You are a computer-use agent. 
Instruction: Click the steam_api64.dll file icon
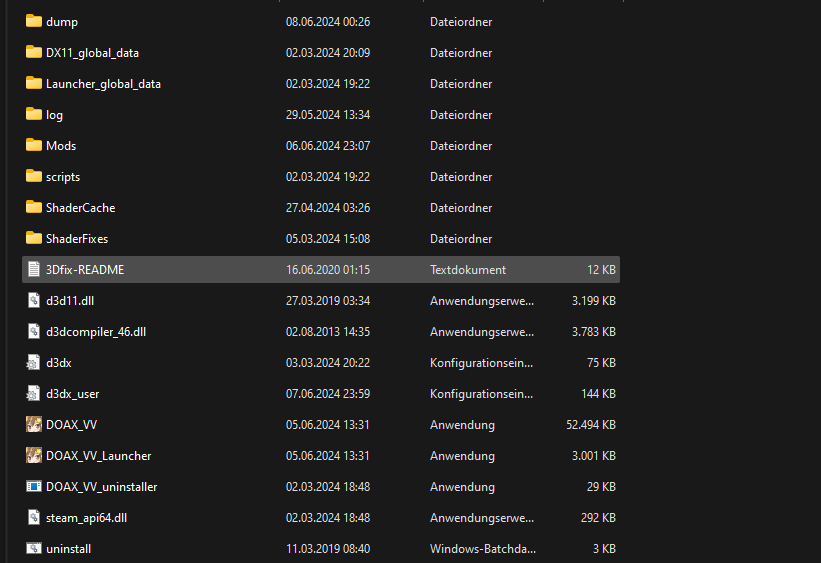click(x=34, y=517)
